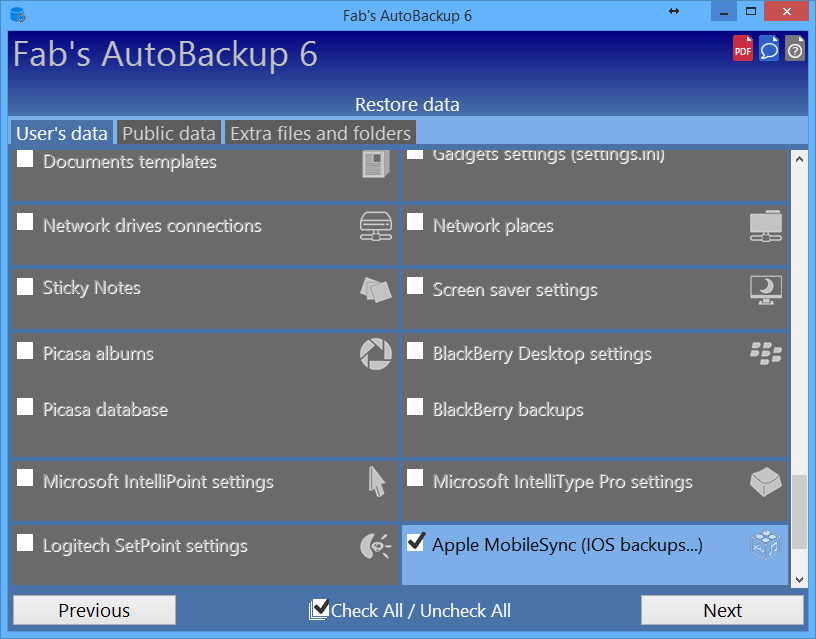Close the Fab's AutoBackup window

786,11
